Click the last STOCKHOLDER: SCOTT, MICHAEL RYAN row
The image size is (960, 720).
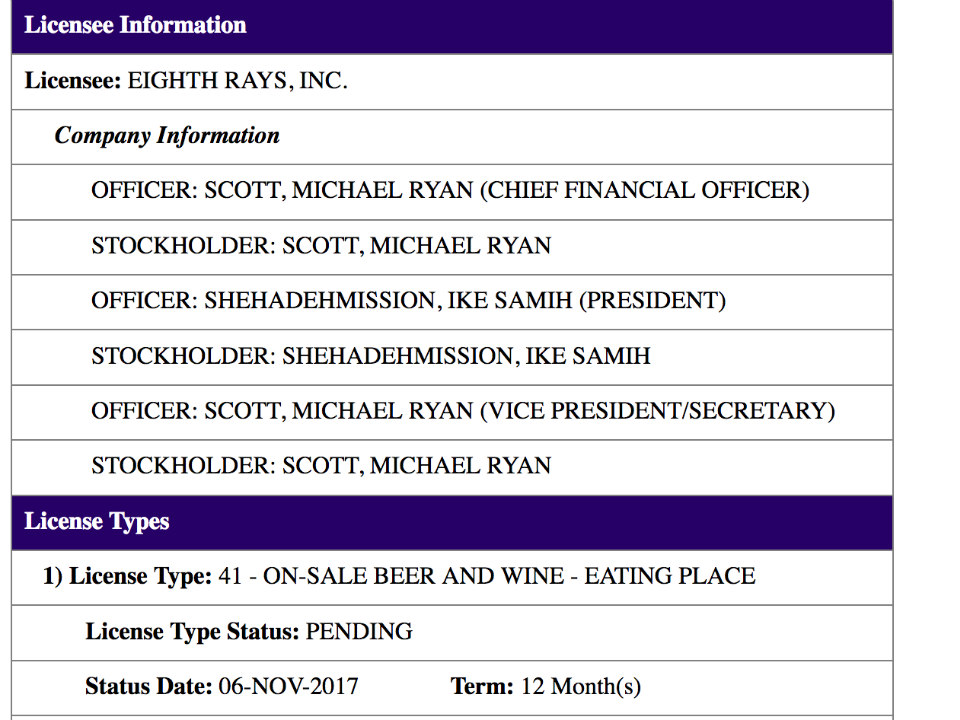coord(452,468)
